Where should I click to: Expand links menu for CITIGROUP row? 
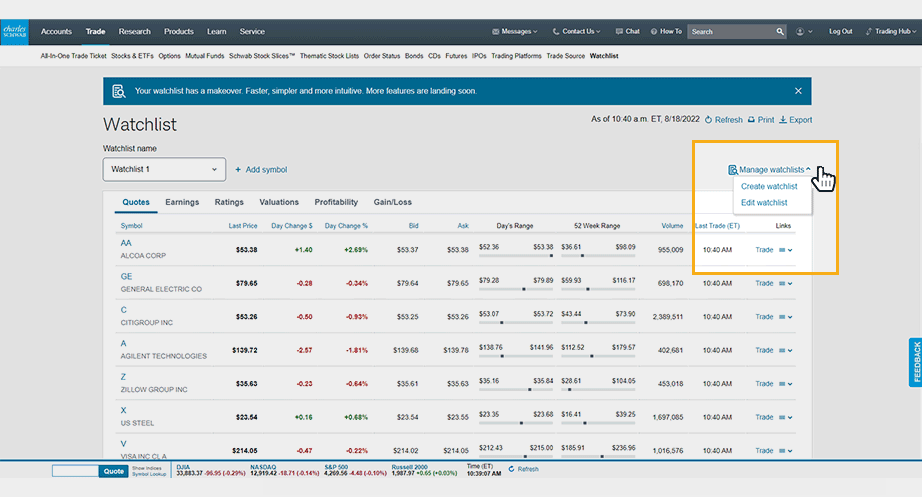tap(786, 317)
